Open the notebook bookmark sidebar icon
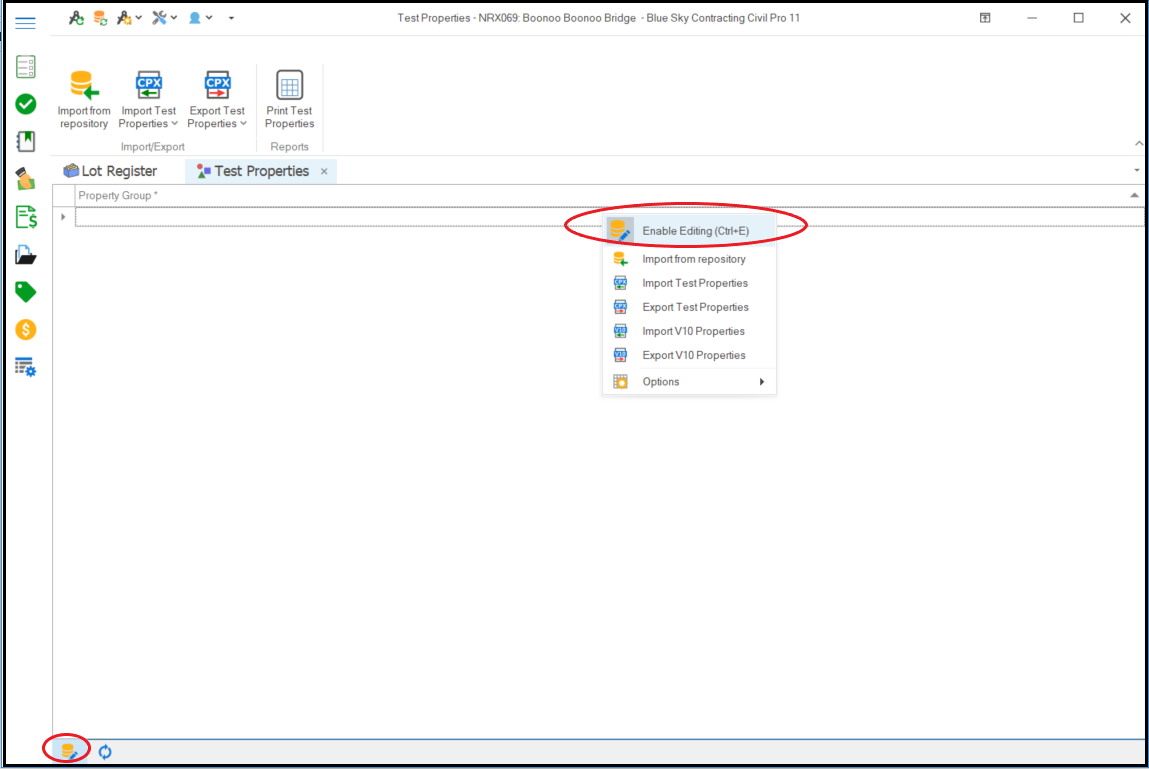This screenshot has width=1149, height=769. (x=26, y=141)
